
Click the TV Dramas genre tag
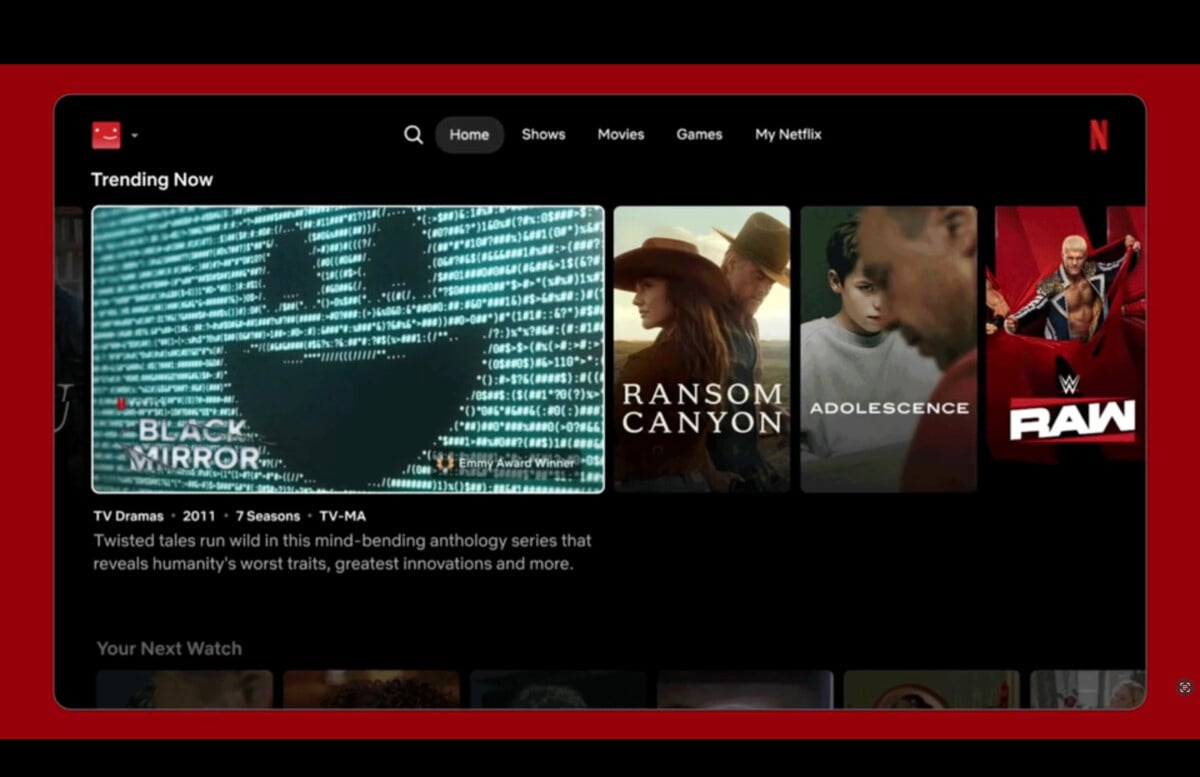(x=127, y=516)
